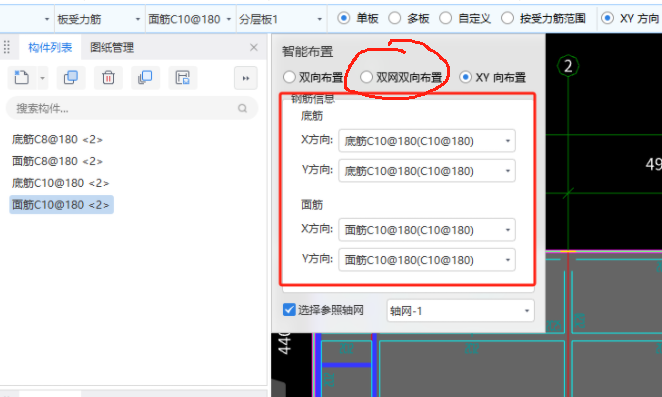Open the 板受力筋 dropdown
Viewport: 662px width, 397px height.
[99, 19]
